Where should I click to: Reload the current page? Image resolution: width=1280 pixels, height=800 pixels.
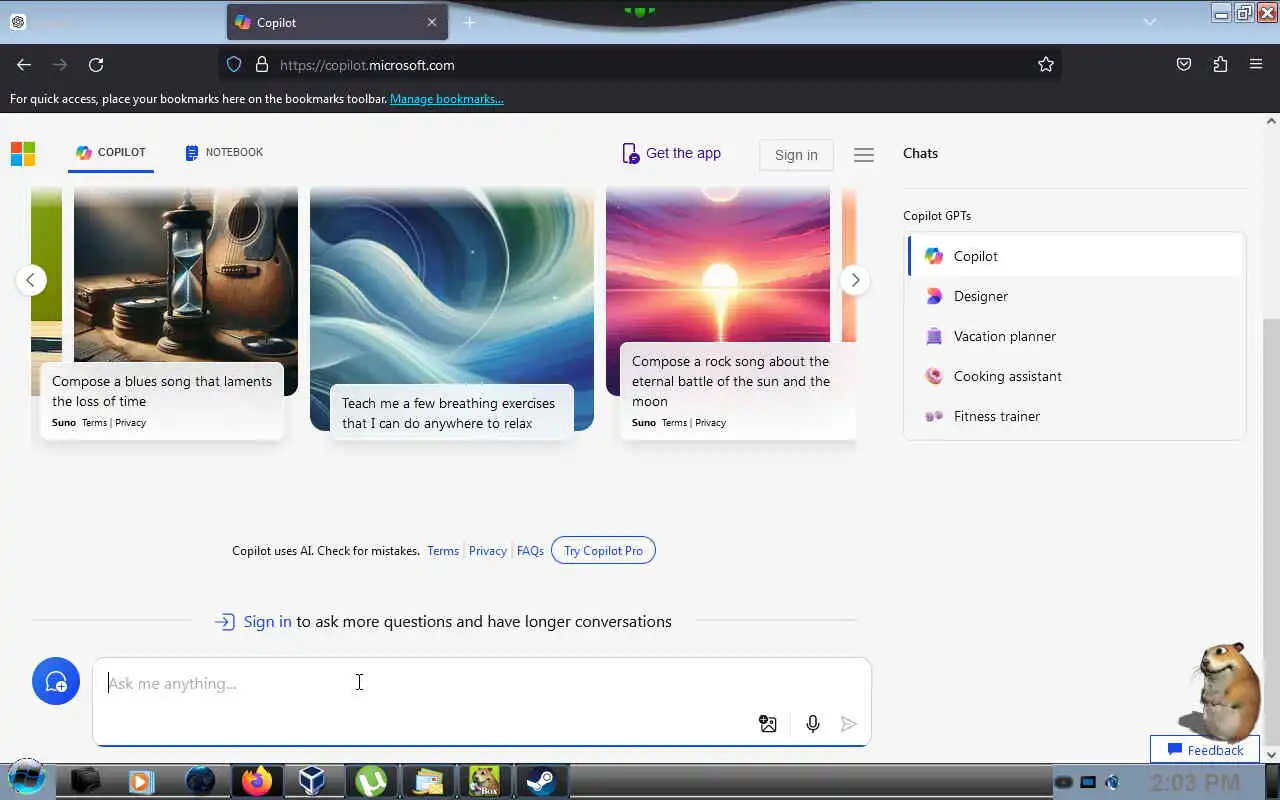[x=96, y=65]
